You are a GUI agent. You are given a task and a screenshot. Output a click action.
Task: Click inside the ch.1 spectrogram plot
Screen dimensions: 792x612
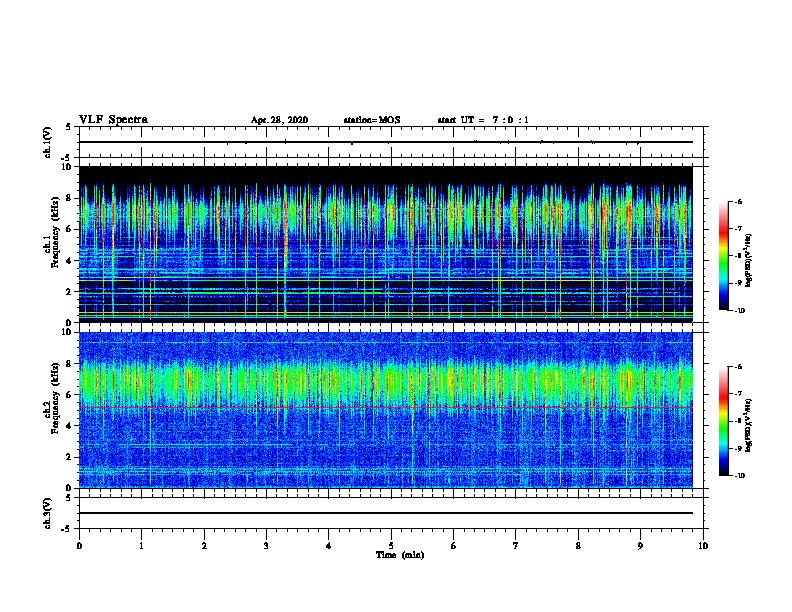[385, 244]
